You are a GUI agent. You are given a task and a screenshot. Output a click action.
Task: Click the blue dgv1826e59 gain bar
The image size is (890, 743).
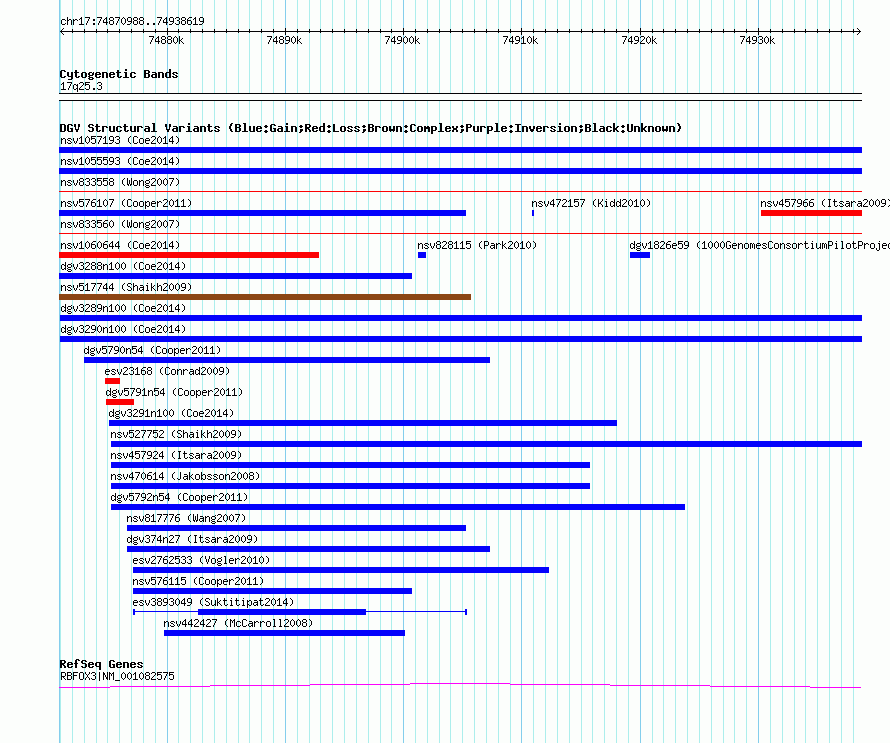[x=640, y=255]
